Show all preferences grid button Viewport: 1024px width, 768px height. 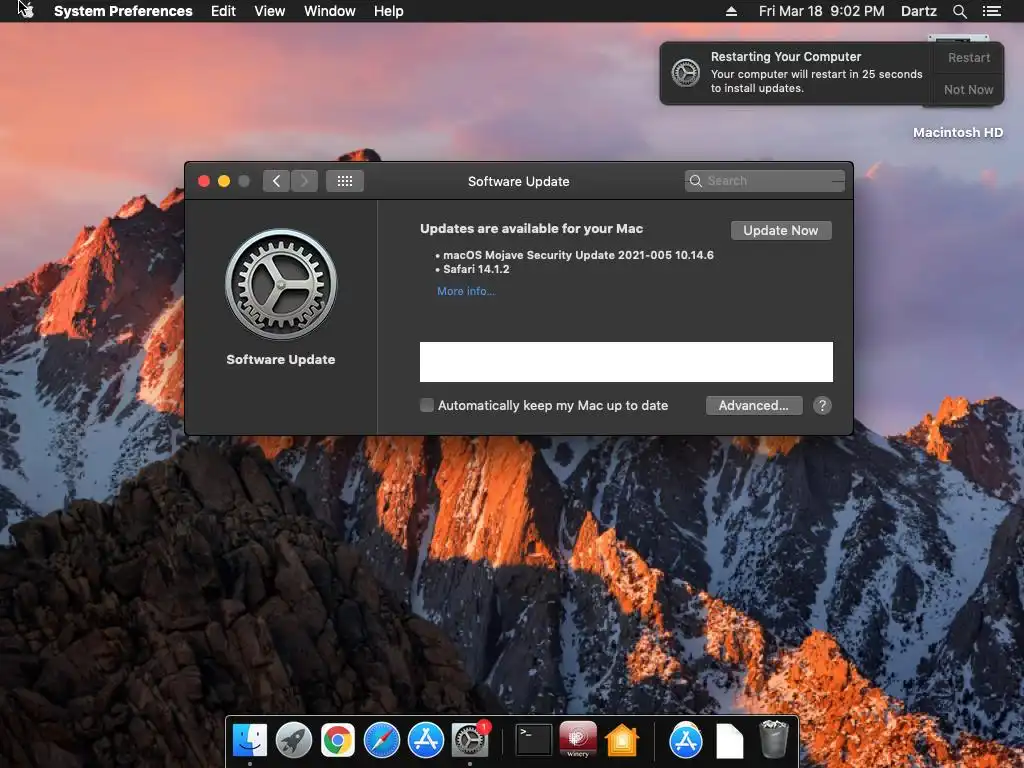click(x=345, y=181)
